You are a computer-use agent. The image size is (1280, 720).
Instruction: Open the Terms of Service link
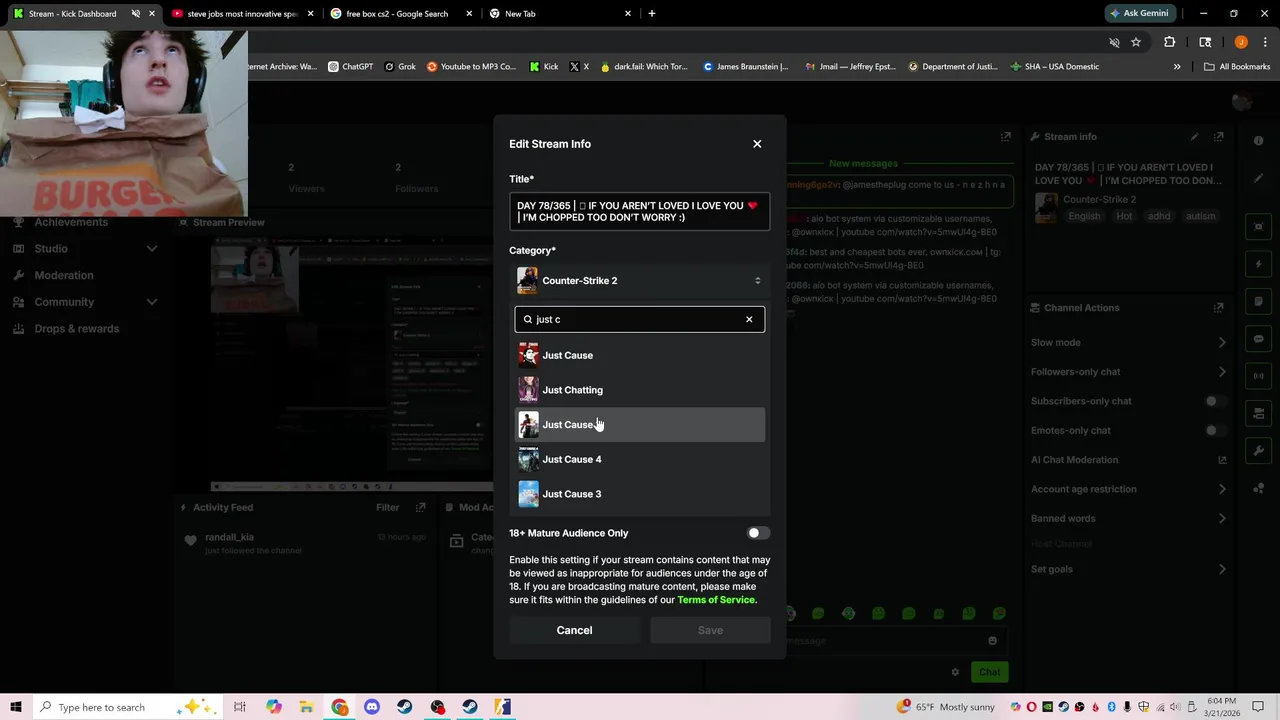coord(716,600)
